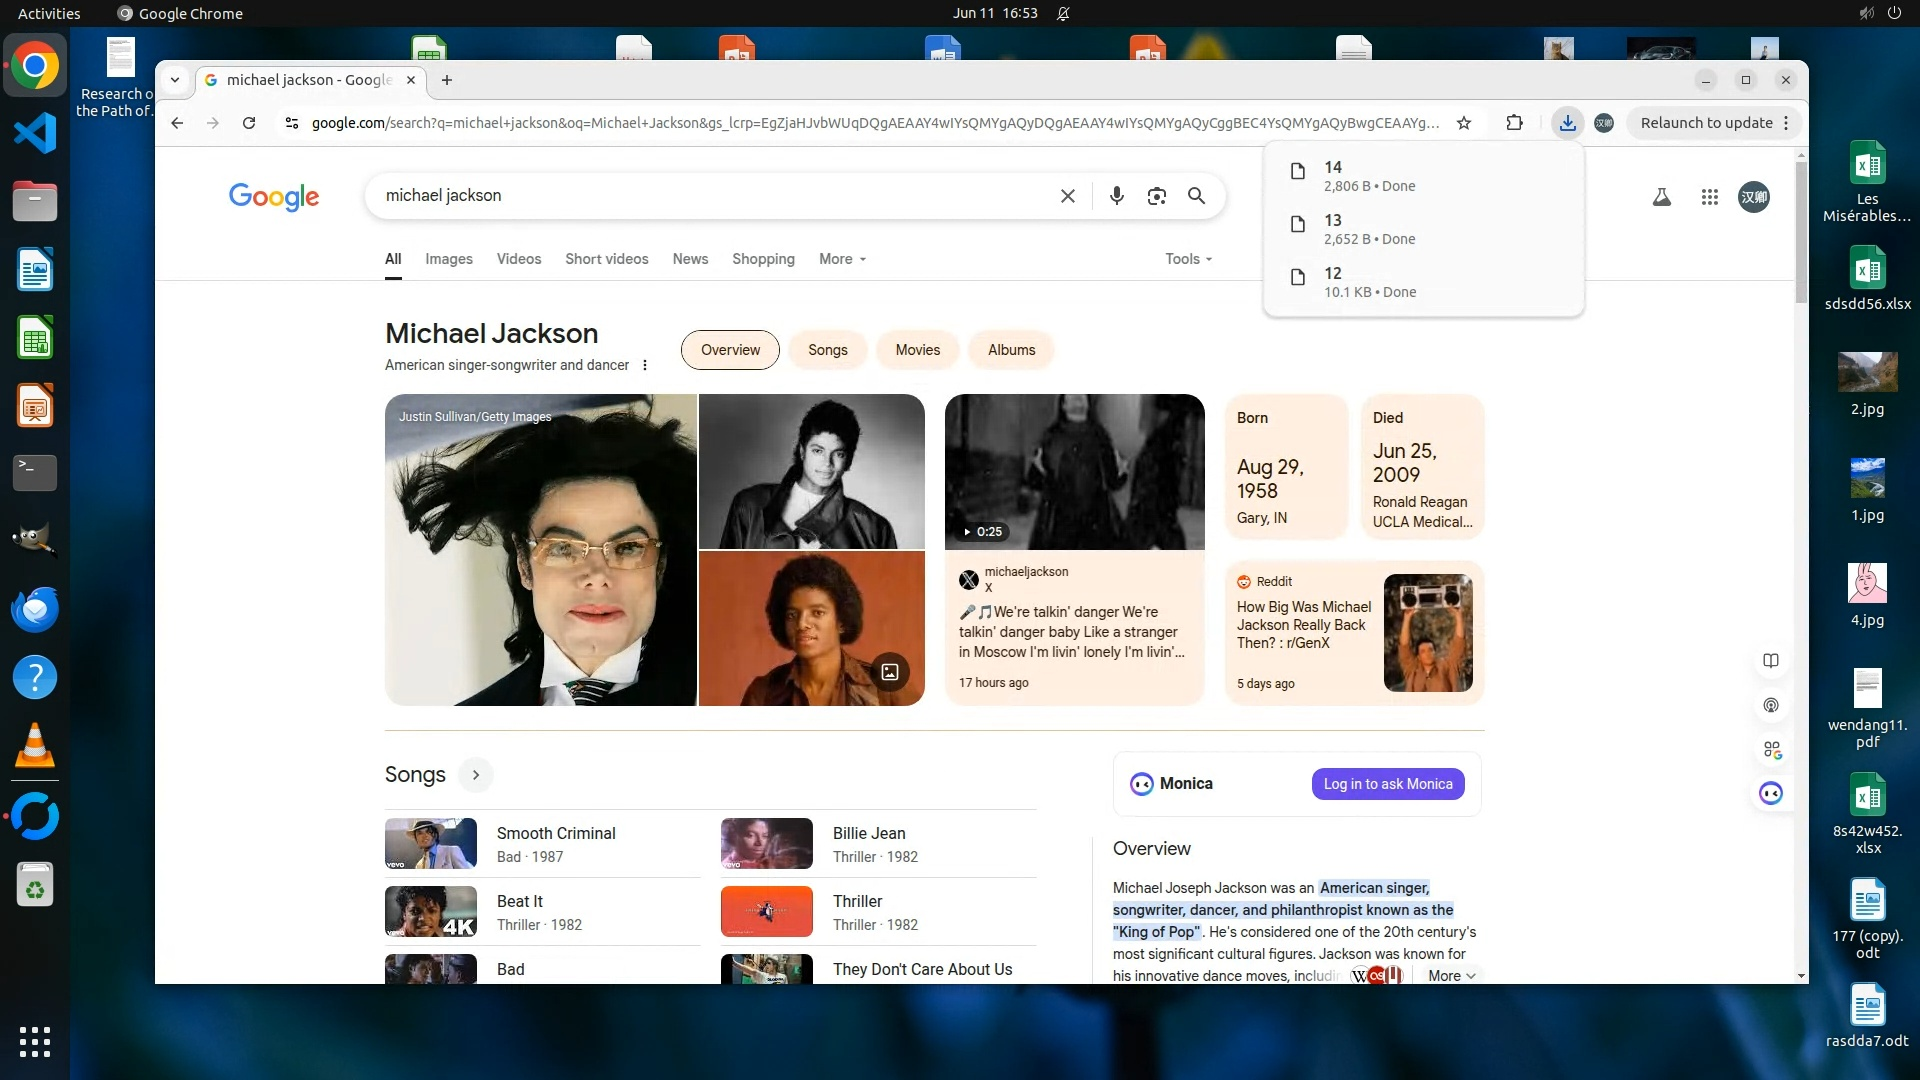Open downloaded file named 12
The image size is (1920, 1080).
tap(1369, 282)
